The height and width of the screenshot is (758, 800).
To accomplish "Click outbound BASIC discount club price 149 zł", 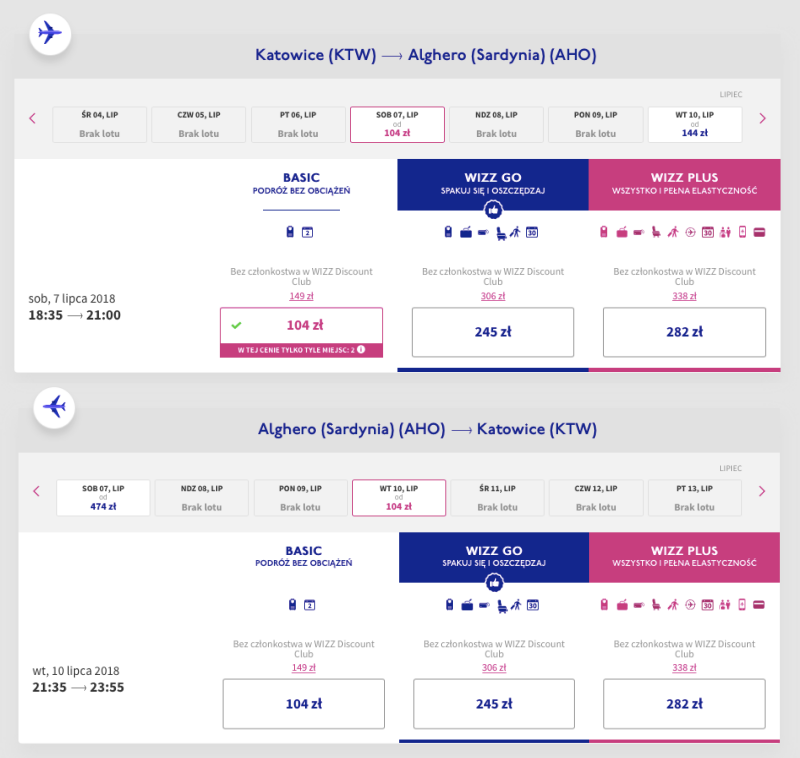I will (x=301, y=295).
